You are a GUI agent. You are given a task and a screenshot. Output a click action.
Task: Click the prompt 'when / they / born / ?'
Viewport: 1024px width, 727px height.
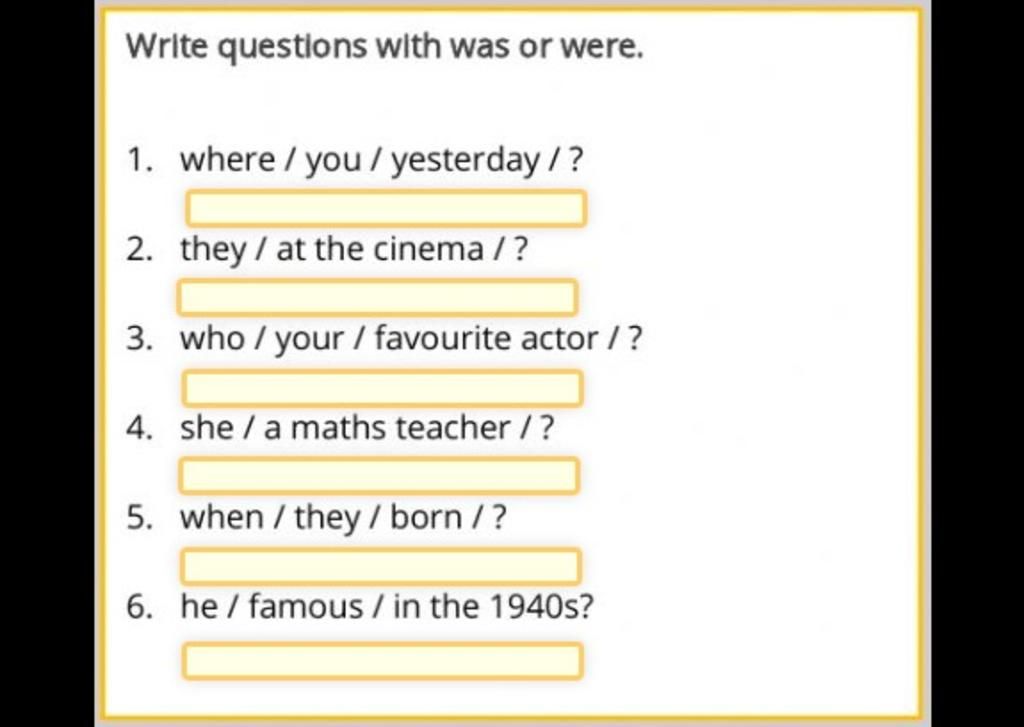click(x=344, y=517)
